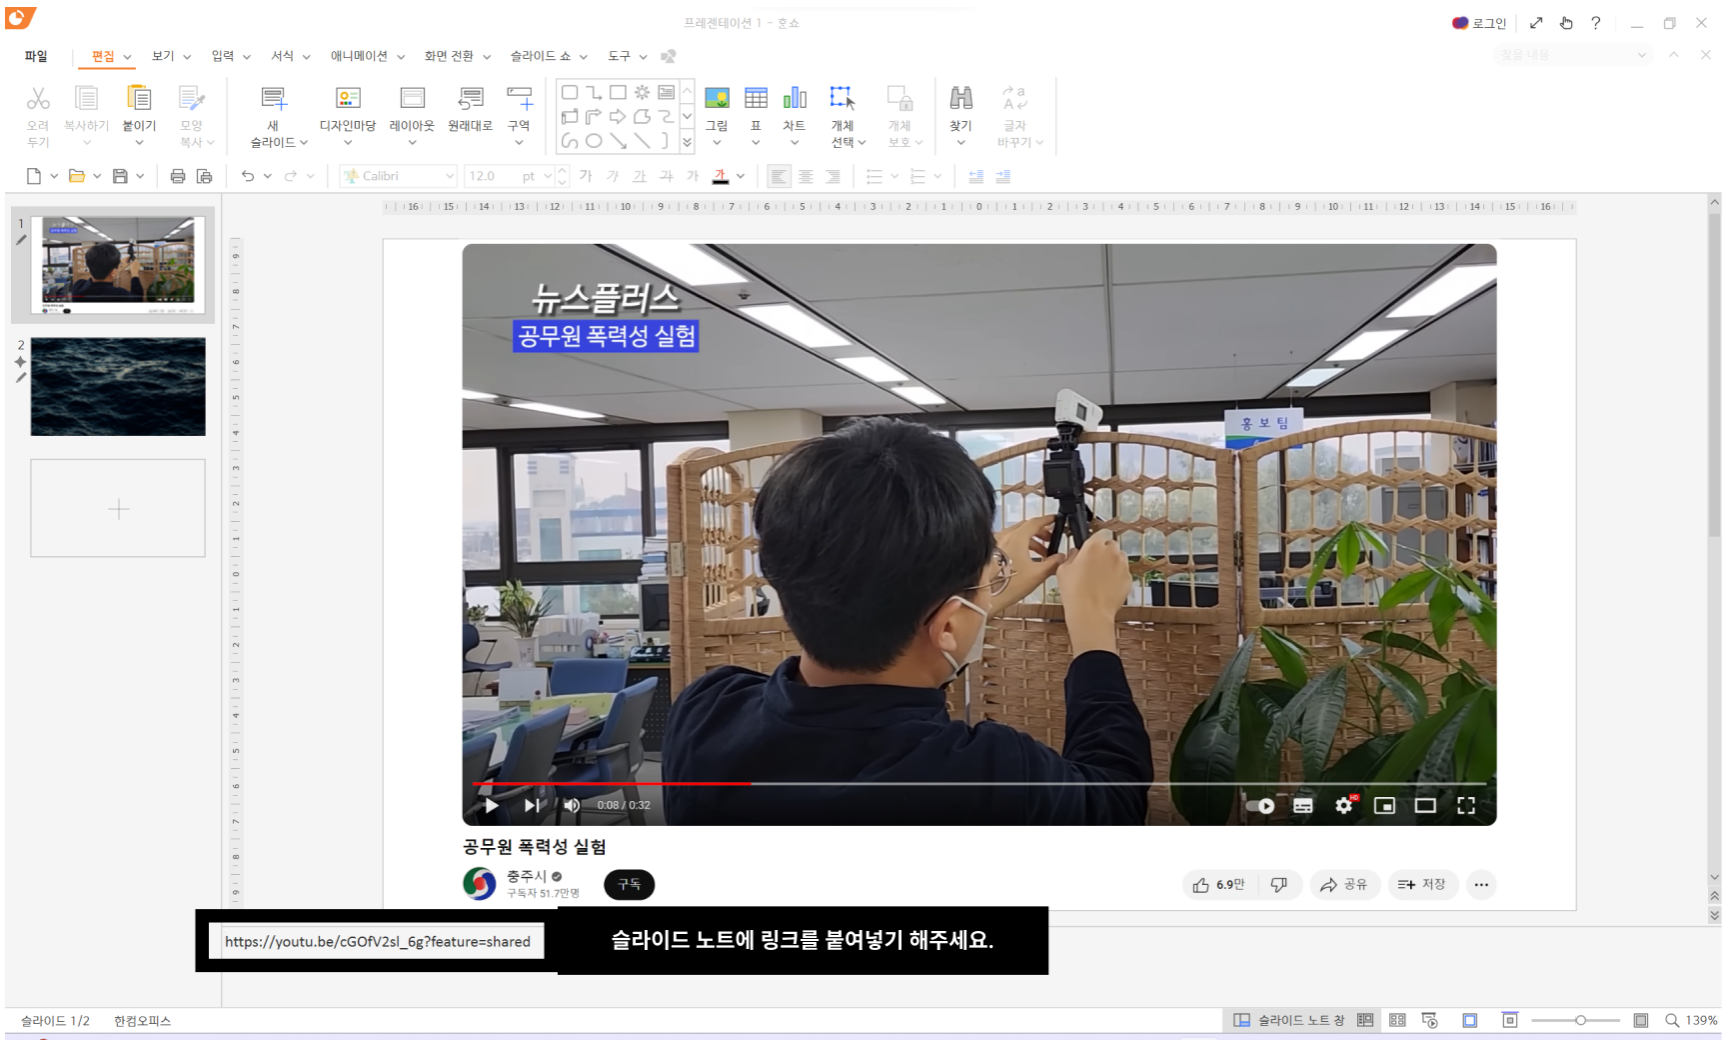The image size is (1729, 1047).
Task: Click the print icon in the toolbar
Action: [x=178, y=176]
